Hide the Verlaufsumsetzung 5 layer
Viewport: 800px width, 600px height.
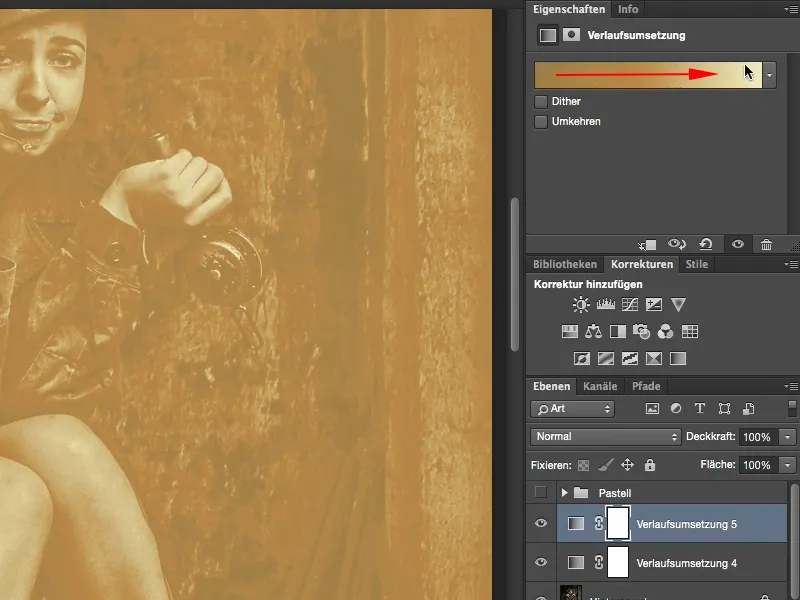click(541, 523)
